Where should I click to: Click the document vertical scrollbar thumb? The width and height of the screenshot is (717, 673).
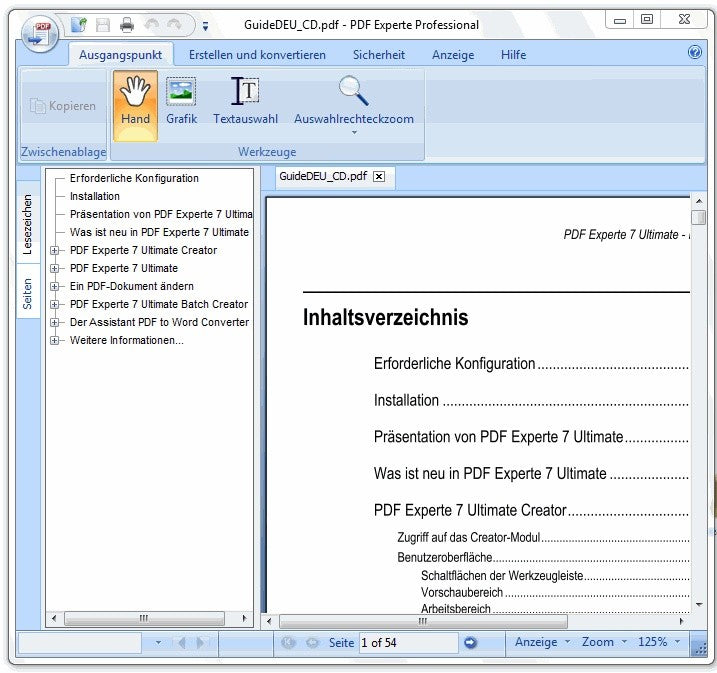[699, 218]
